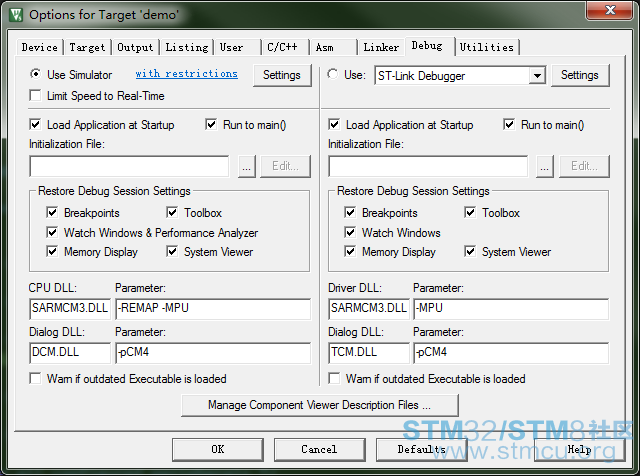Viewport: 640px width, 476px height.
Task: Toggle debugger Breakpoints checkbox
Action: [350, 212]
